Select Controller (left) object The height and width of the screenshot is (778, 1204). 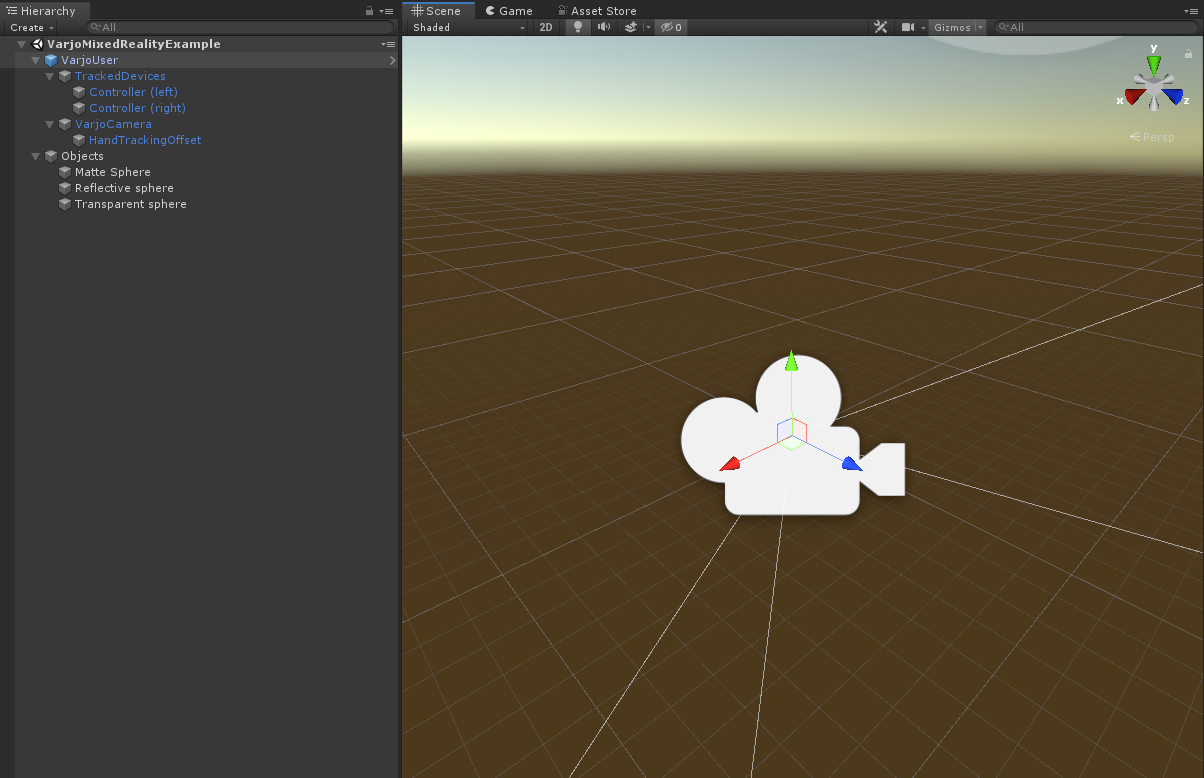133,92
